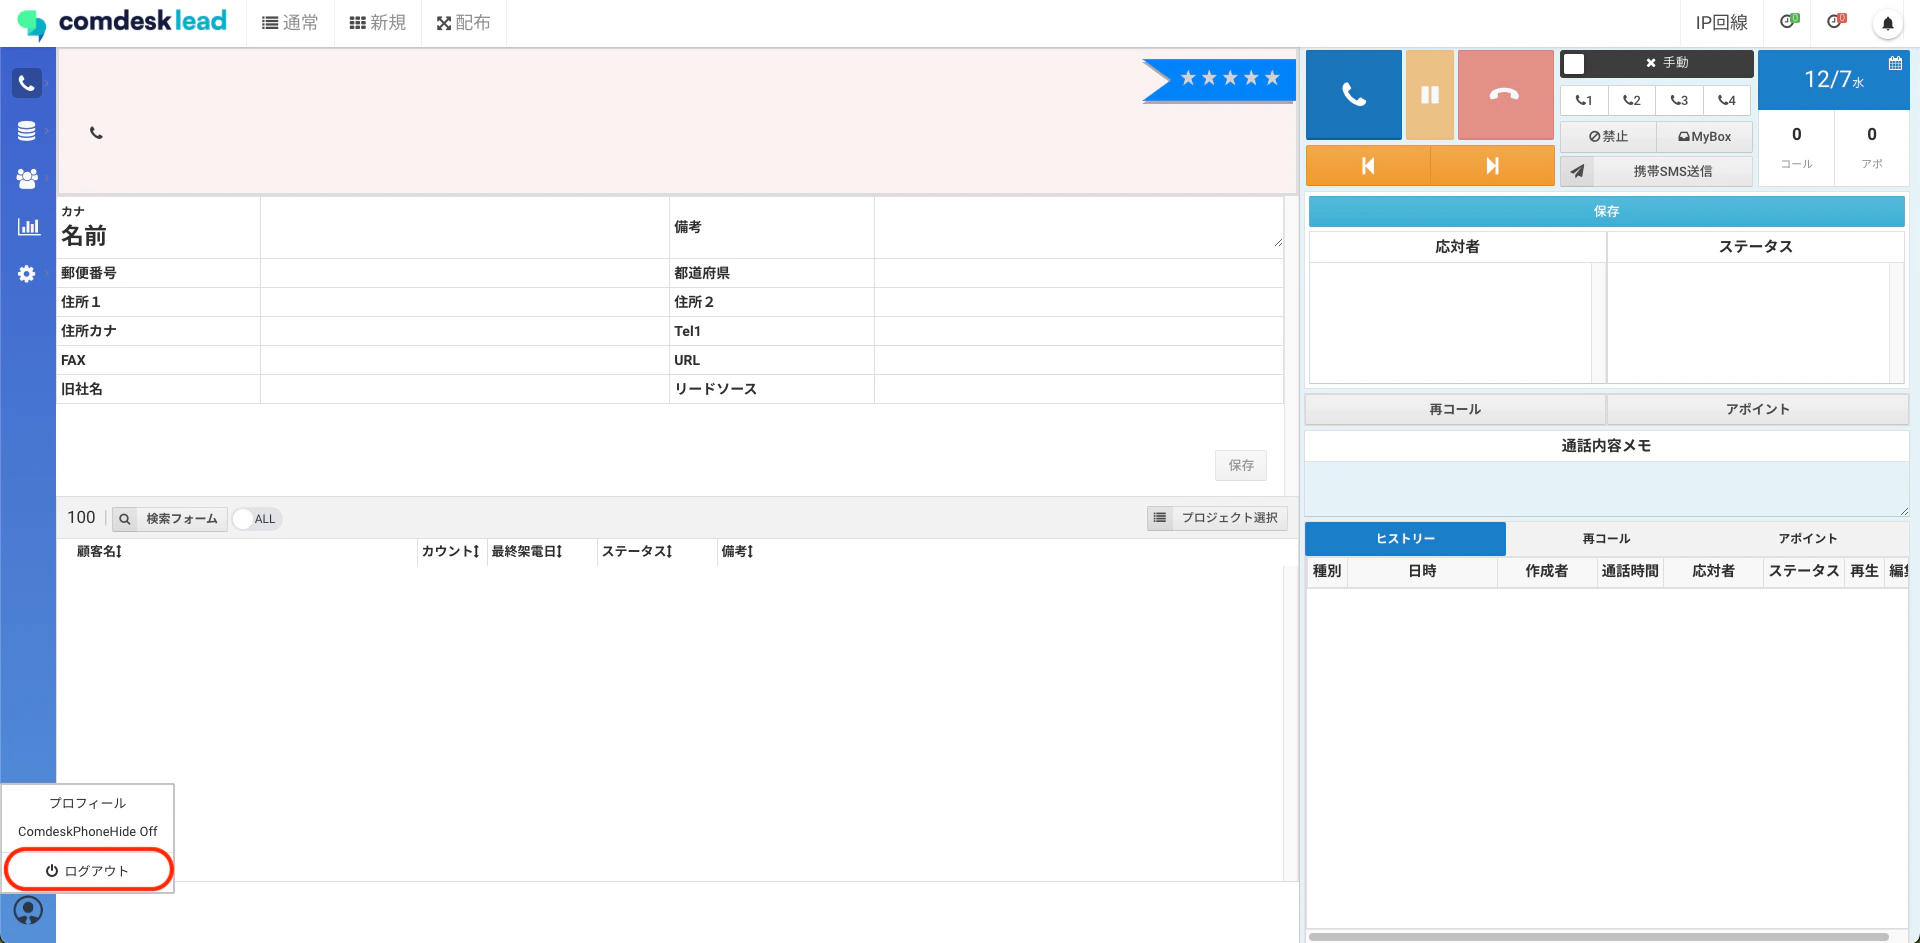Sort by カウント column
This screenshot has height=943, width=1920.
coord(451,551)
